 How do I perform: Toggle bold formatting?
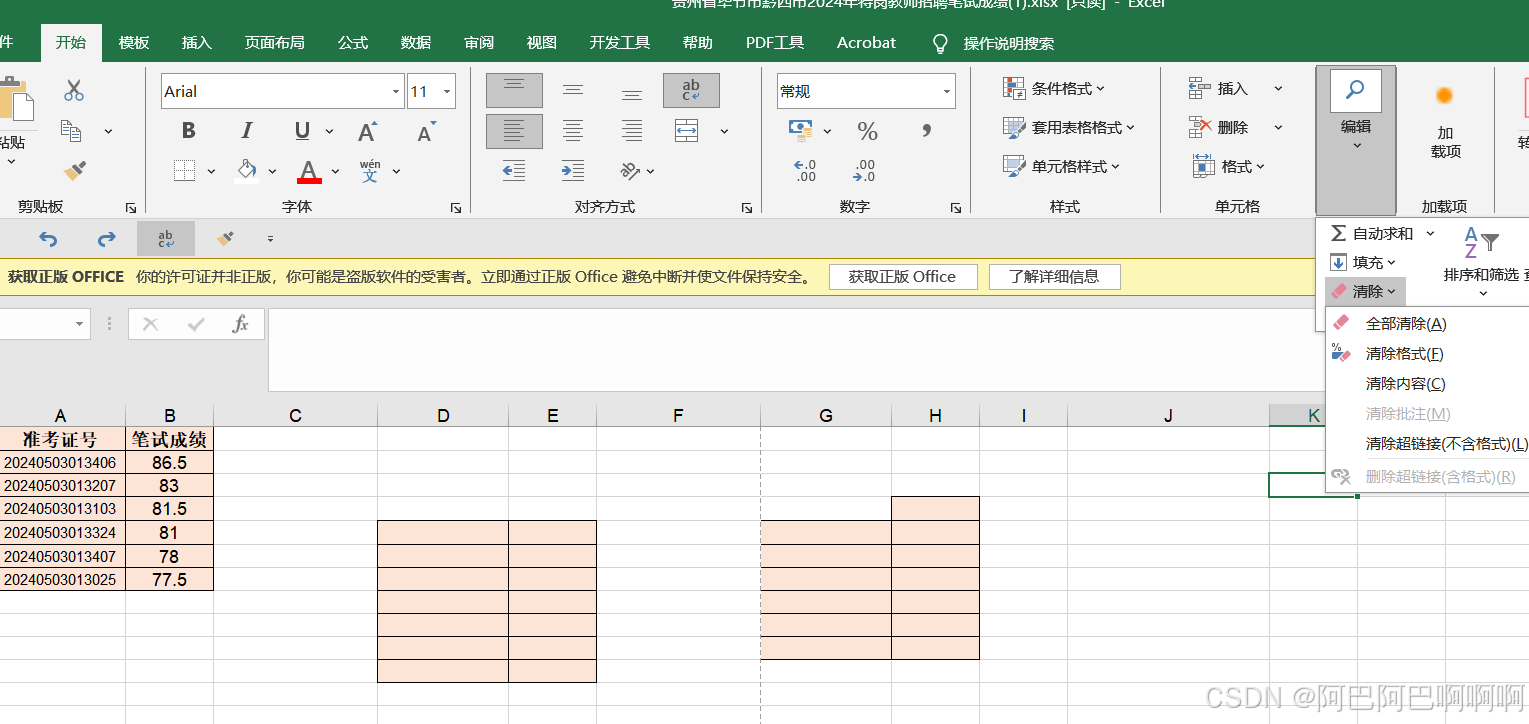(188, 130)
